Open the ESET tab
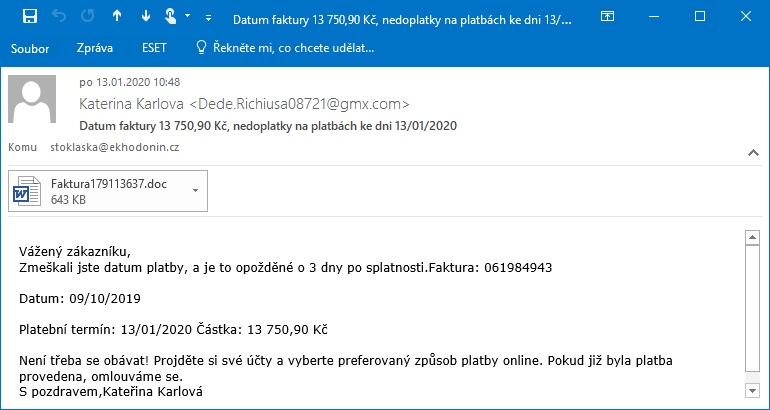Image resolution: width=770 pixels, height=410 pixels. (154, 48)
